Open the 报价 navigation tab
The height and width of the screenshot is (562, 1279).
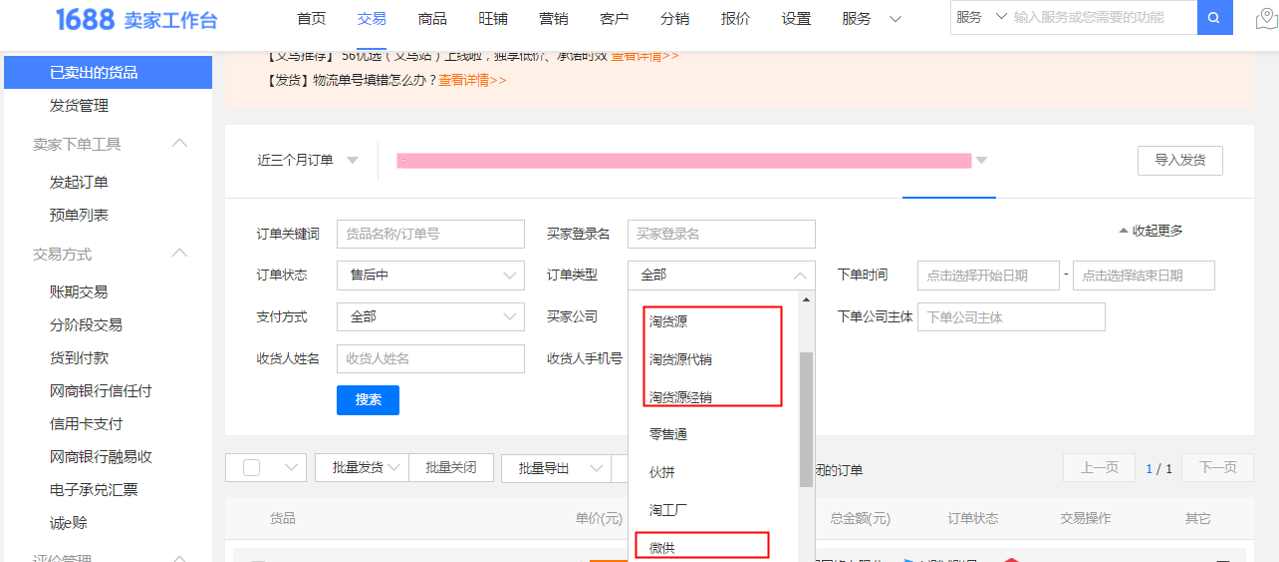pos(736,19)
